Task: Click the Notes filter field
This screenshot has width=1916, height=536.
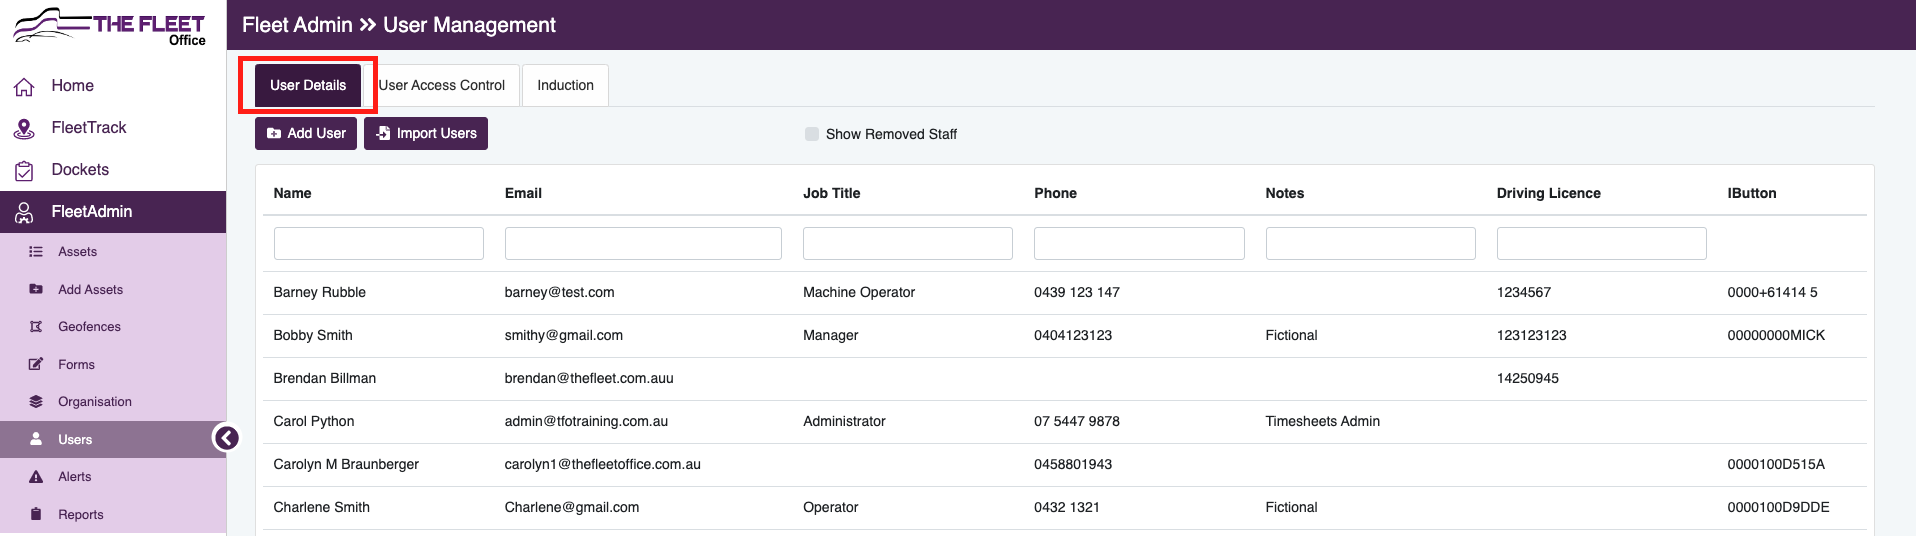Action: pos(1370,243)
